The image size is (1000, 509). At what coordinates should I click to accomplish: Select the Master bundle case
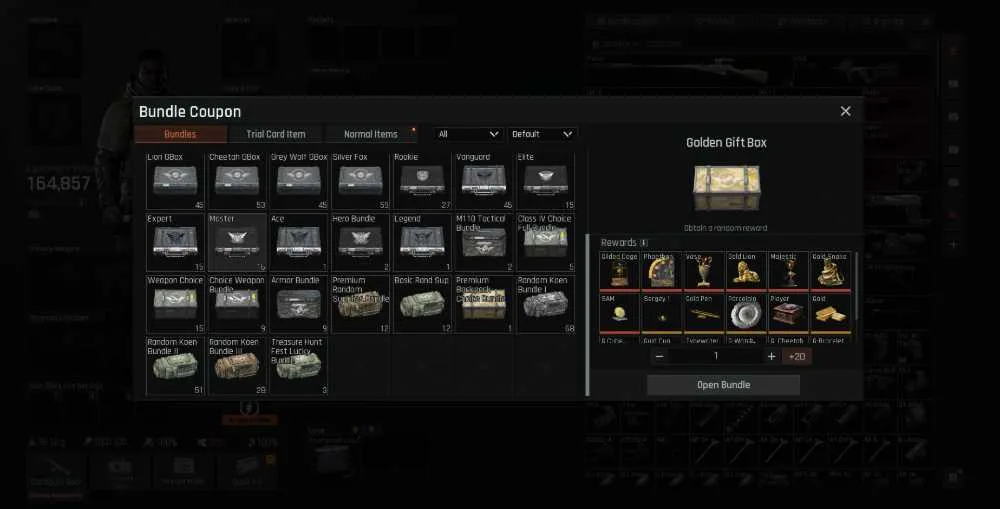pos(237,242)
